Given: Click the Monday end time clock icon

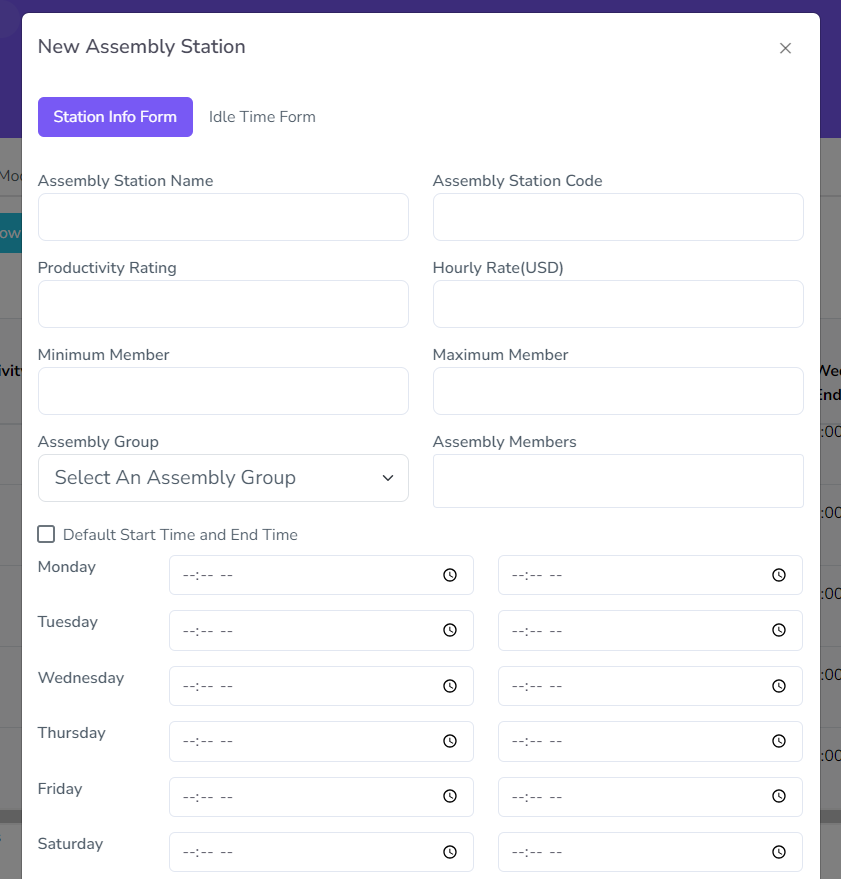Looking at the screenshot, I should point(779,575).
